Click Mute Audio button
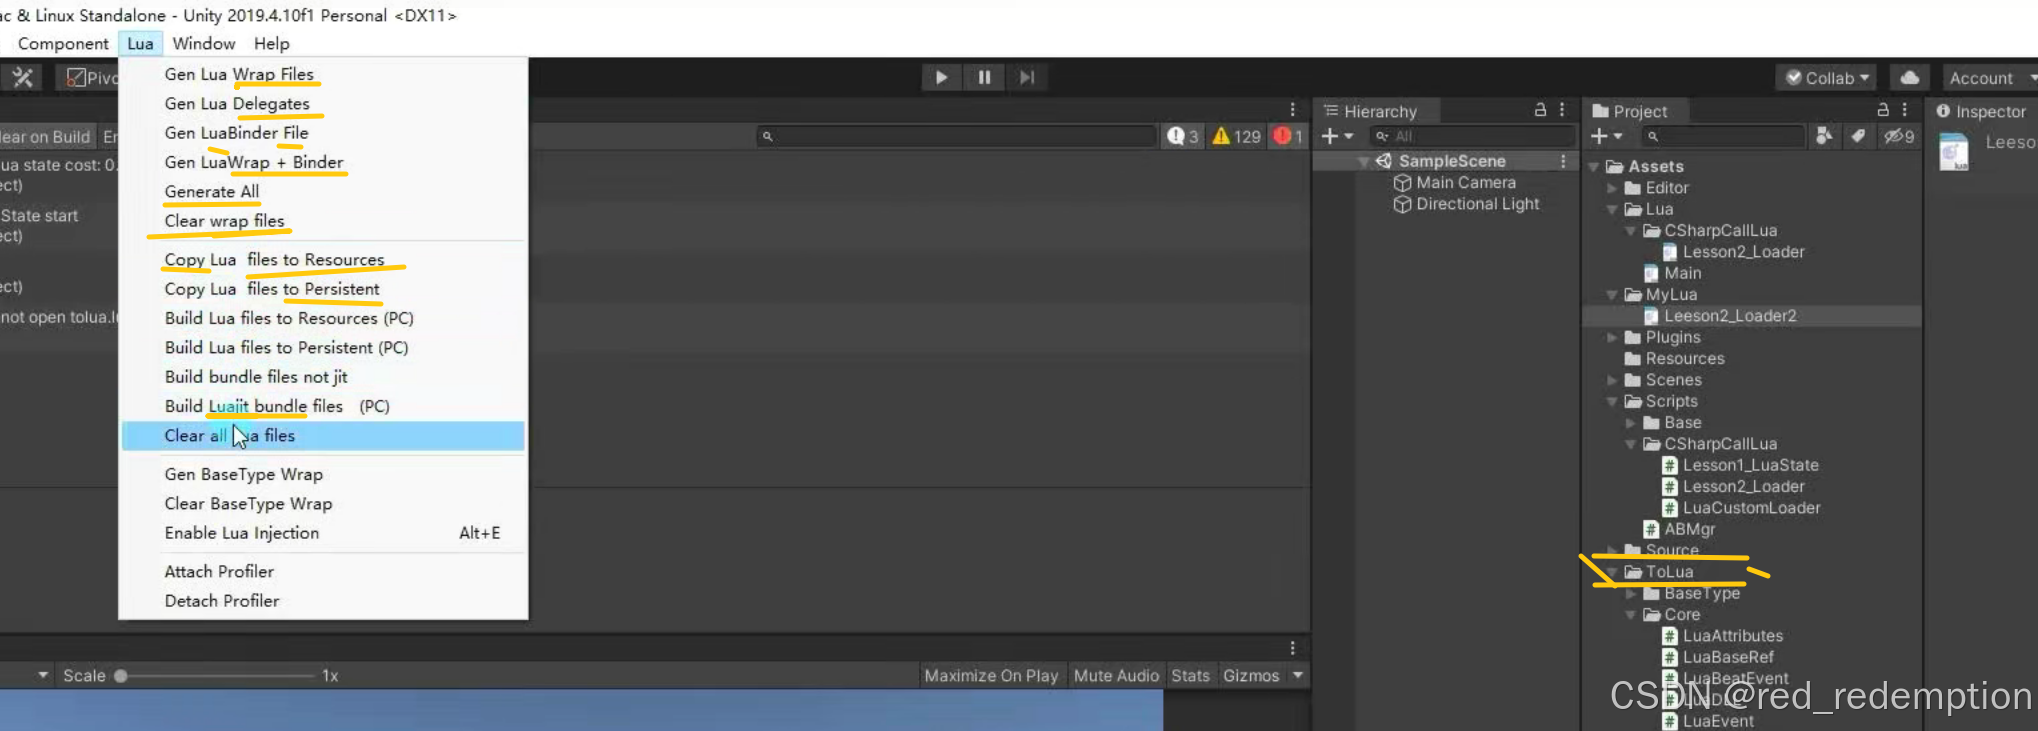 pos(1116,676)
